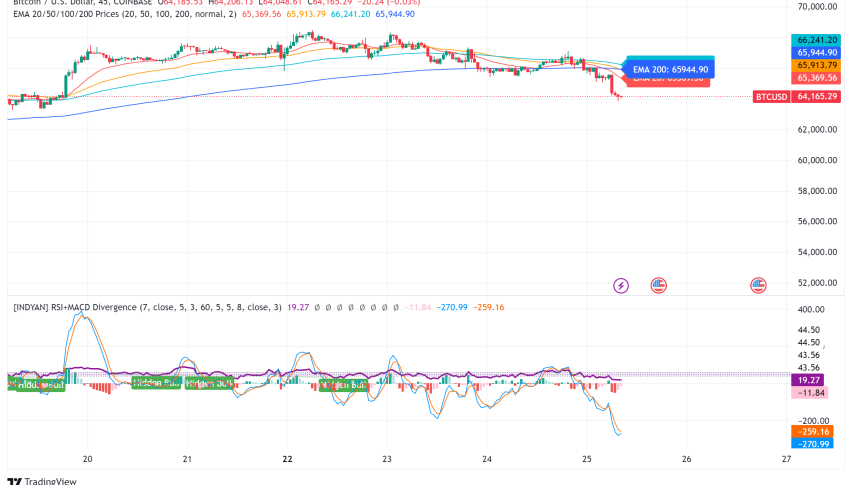Click the pink -11.84 axis label
Screen dimensions: 852x485
point(810,393)
